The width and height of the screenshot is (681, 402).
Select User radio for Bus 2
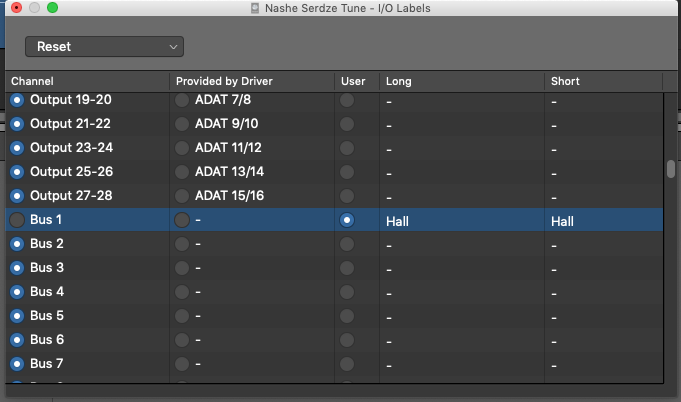pyautogui.click(x=347, y=244)
